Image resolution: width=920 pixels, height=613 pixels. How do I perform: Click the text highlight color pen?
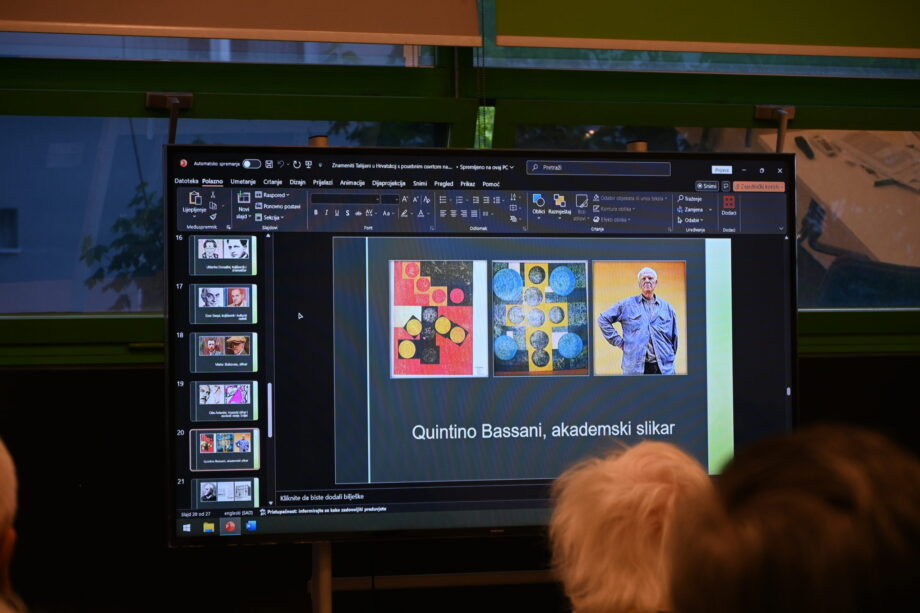pos(405,214)
